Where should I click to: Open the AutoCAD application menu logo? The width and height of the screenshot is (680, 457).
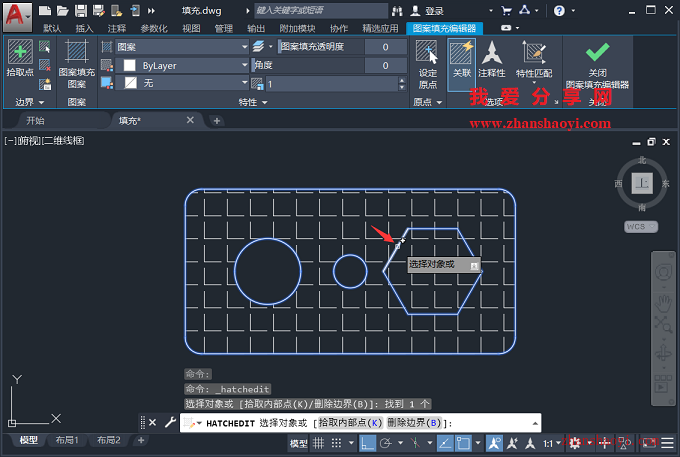(x=17, y=17)
